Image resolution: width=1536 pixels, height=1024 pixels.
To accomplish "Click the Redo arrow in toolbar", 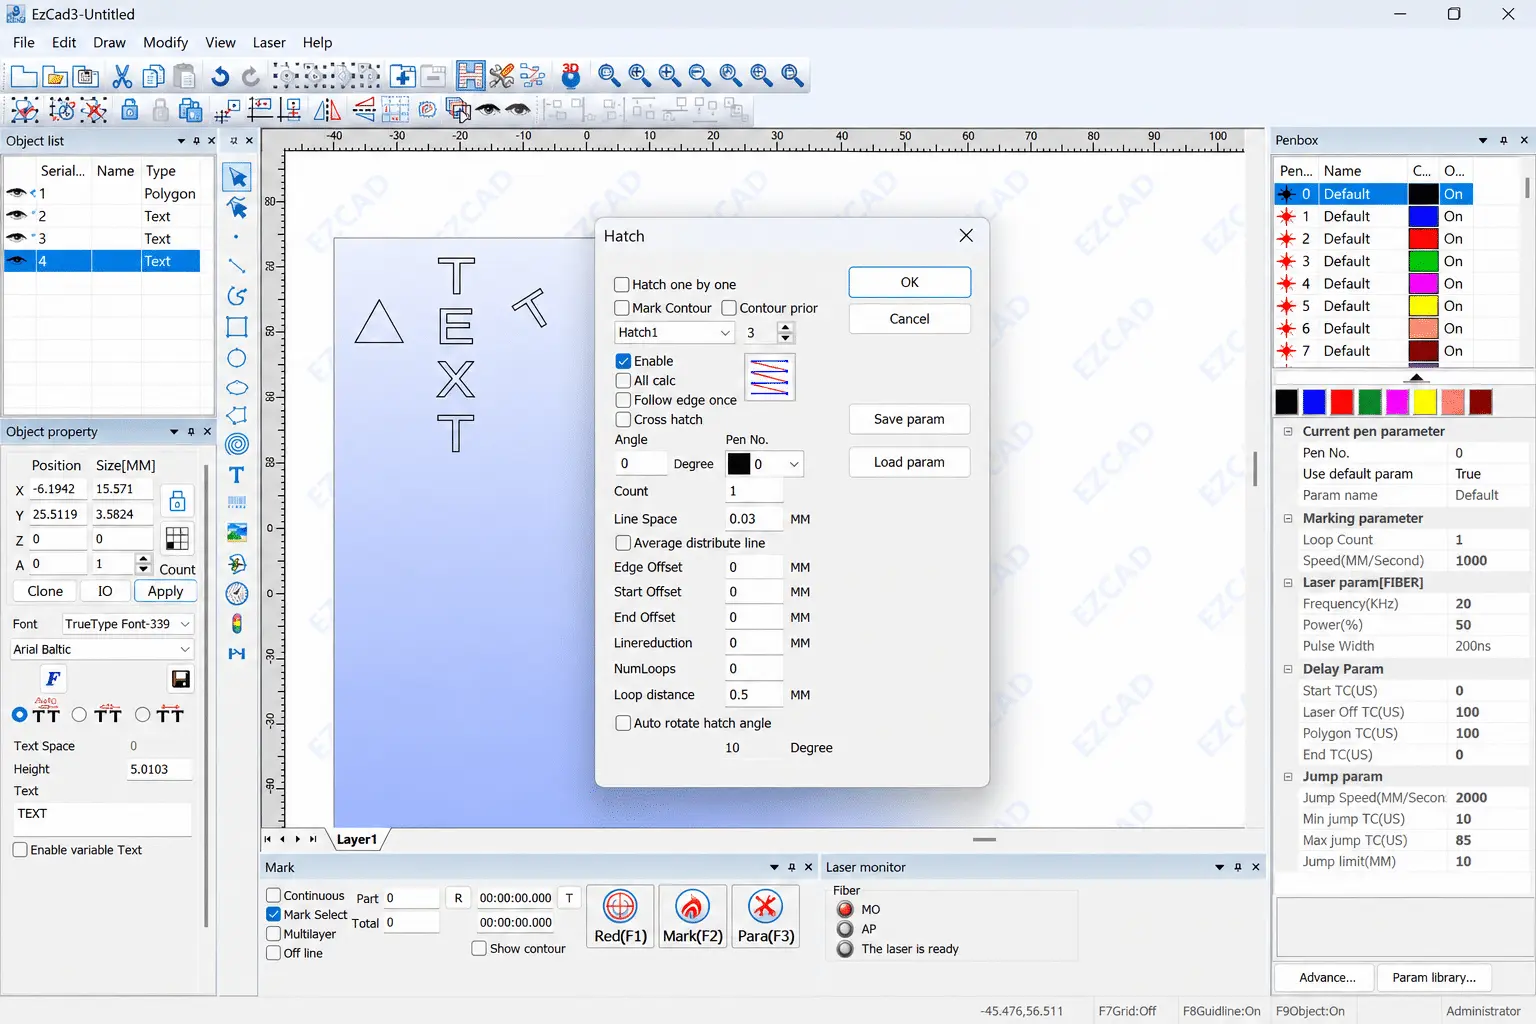I will click(250, 76).
